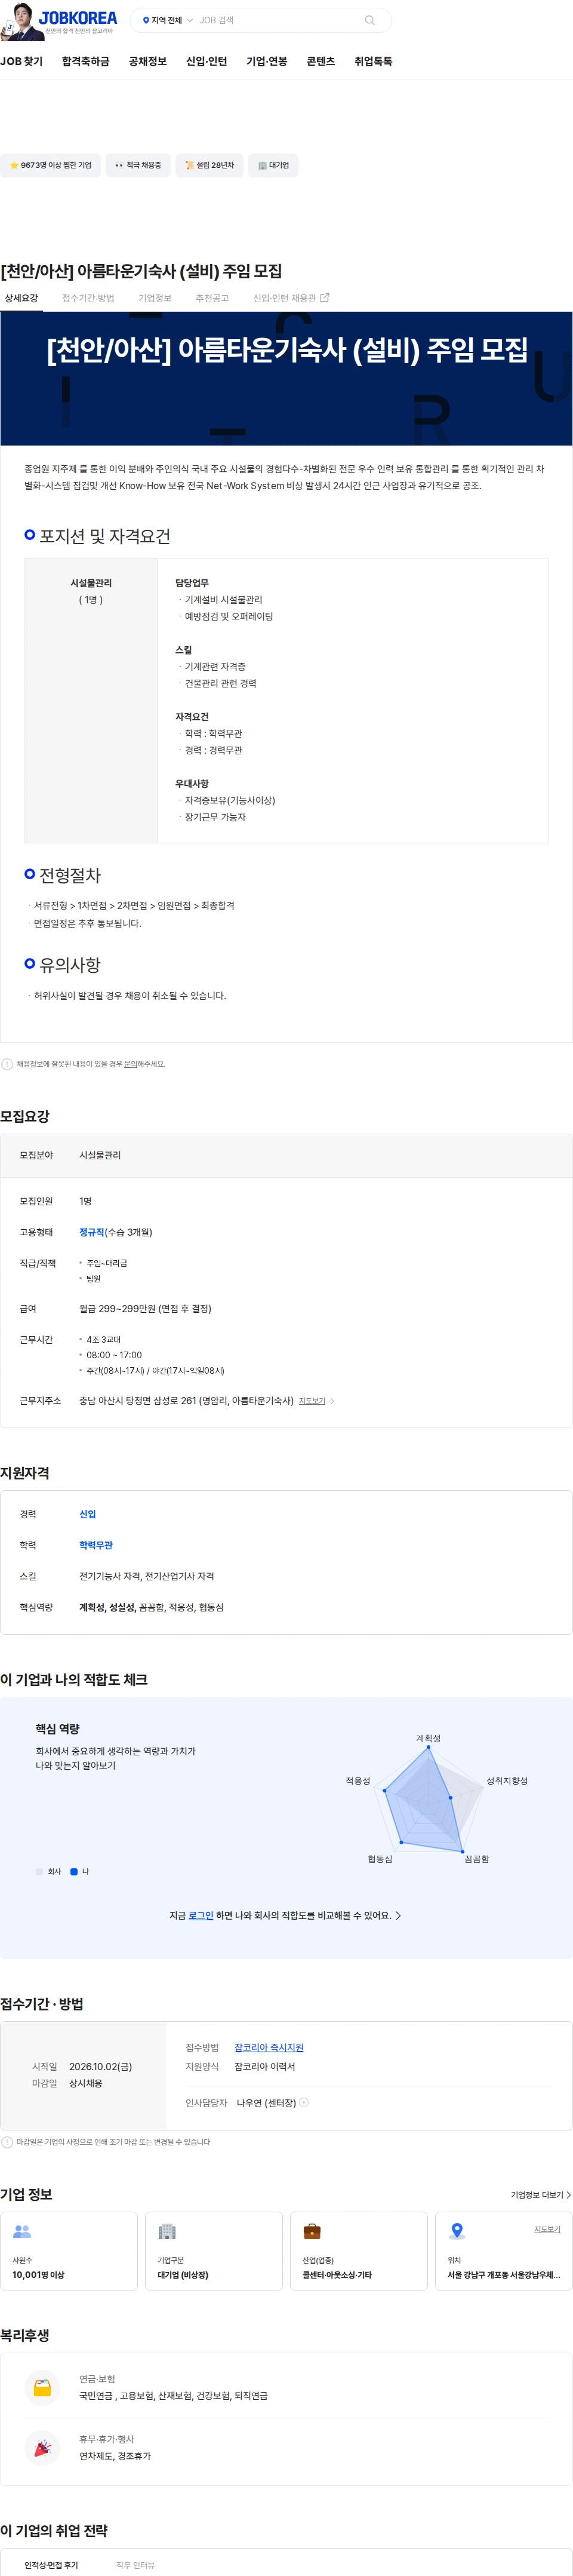573x2576 pixels.
Task: Click the JOBKOREA logo
Action: click(x=78, y=18)
